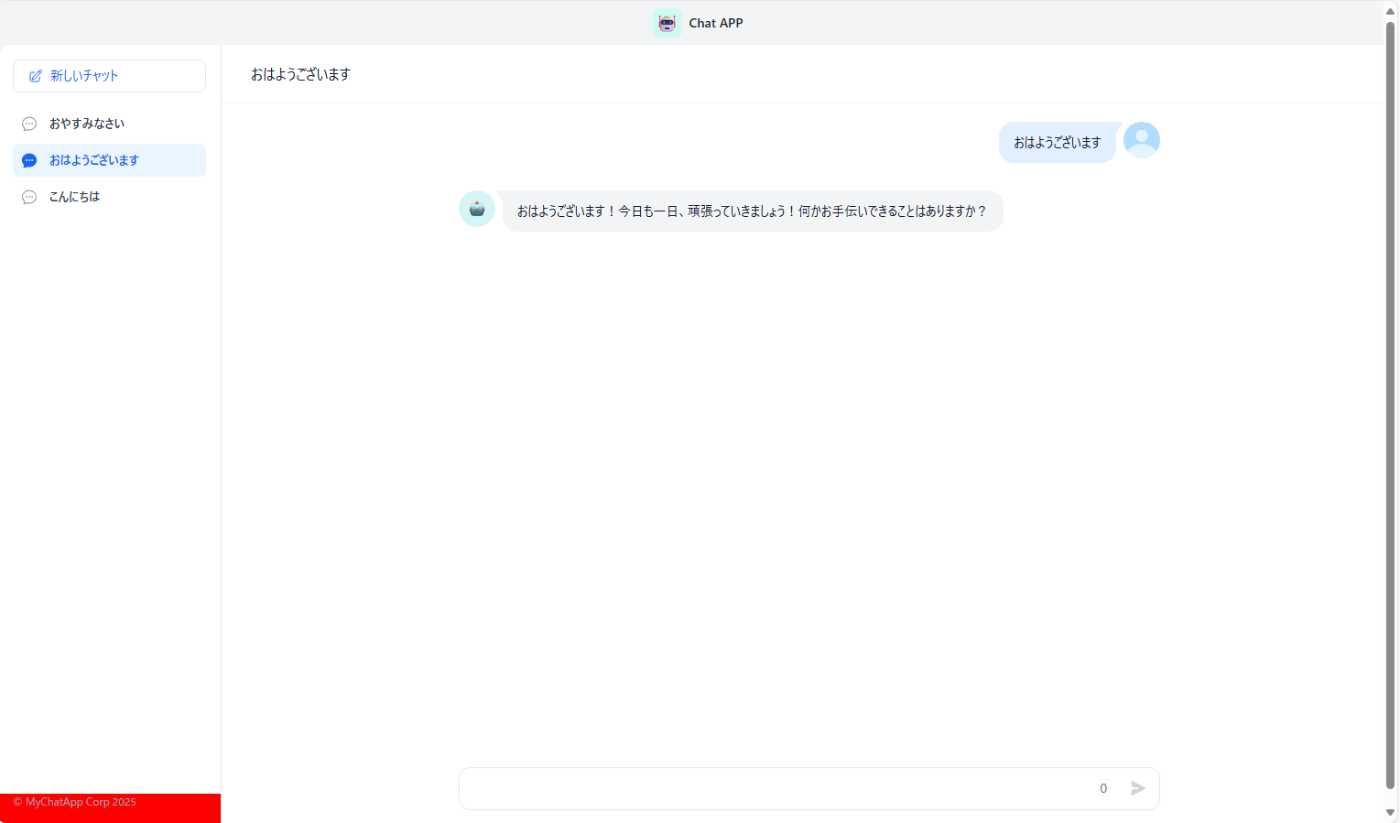The height and width of the screenshot is (823, 1400).
Task: Click the user message bubble おはようございます
Action: tap(1057, 142)
